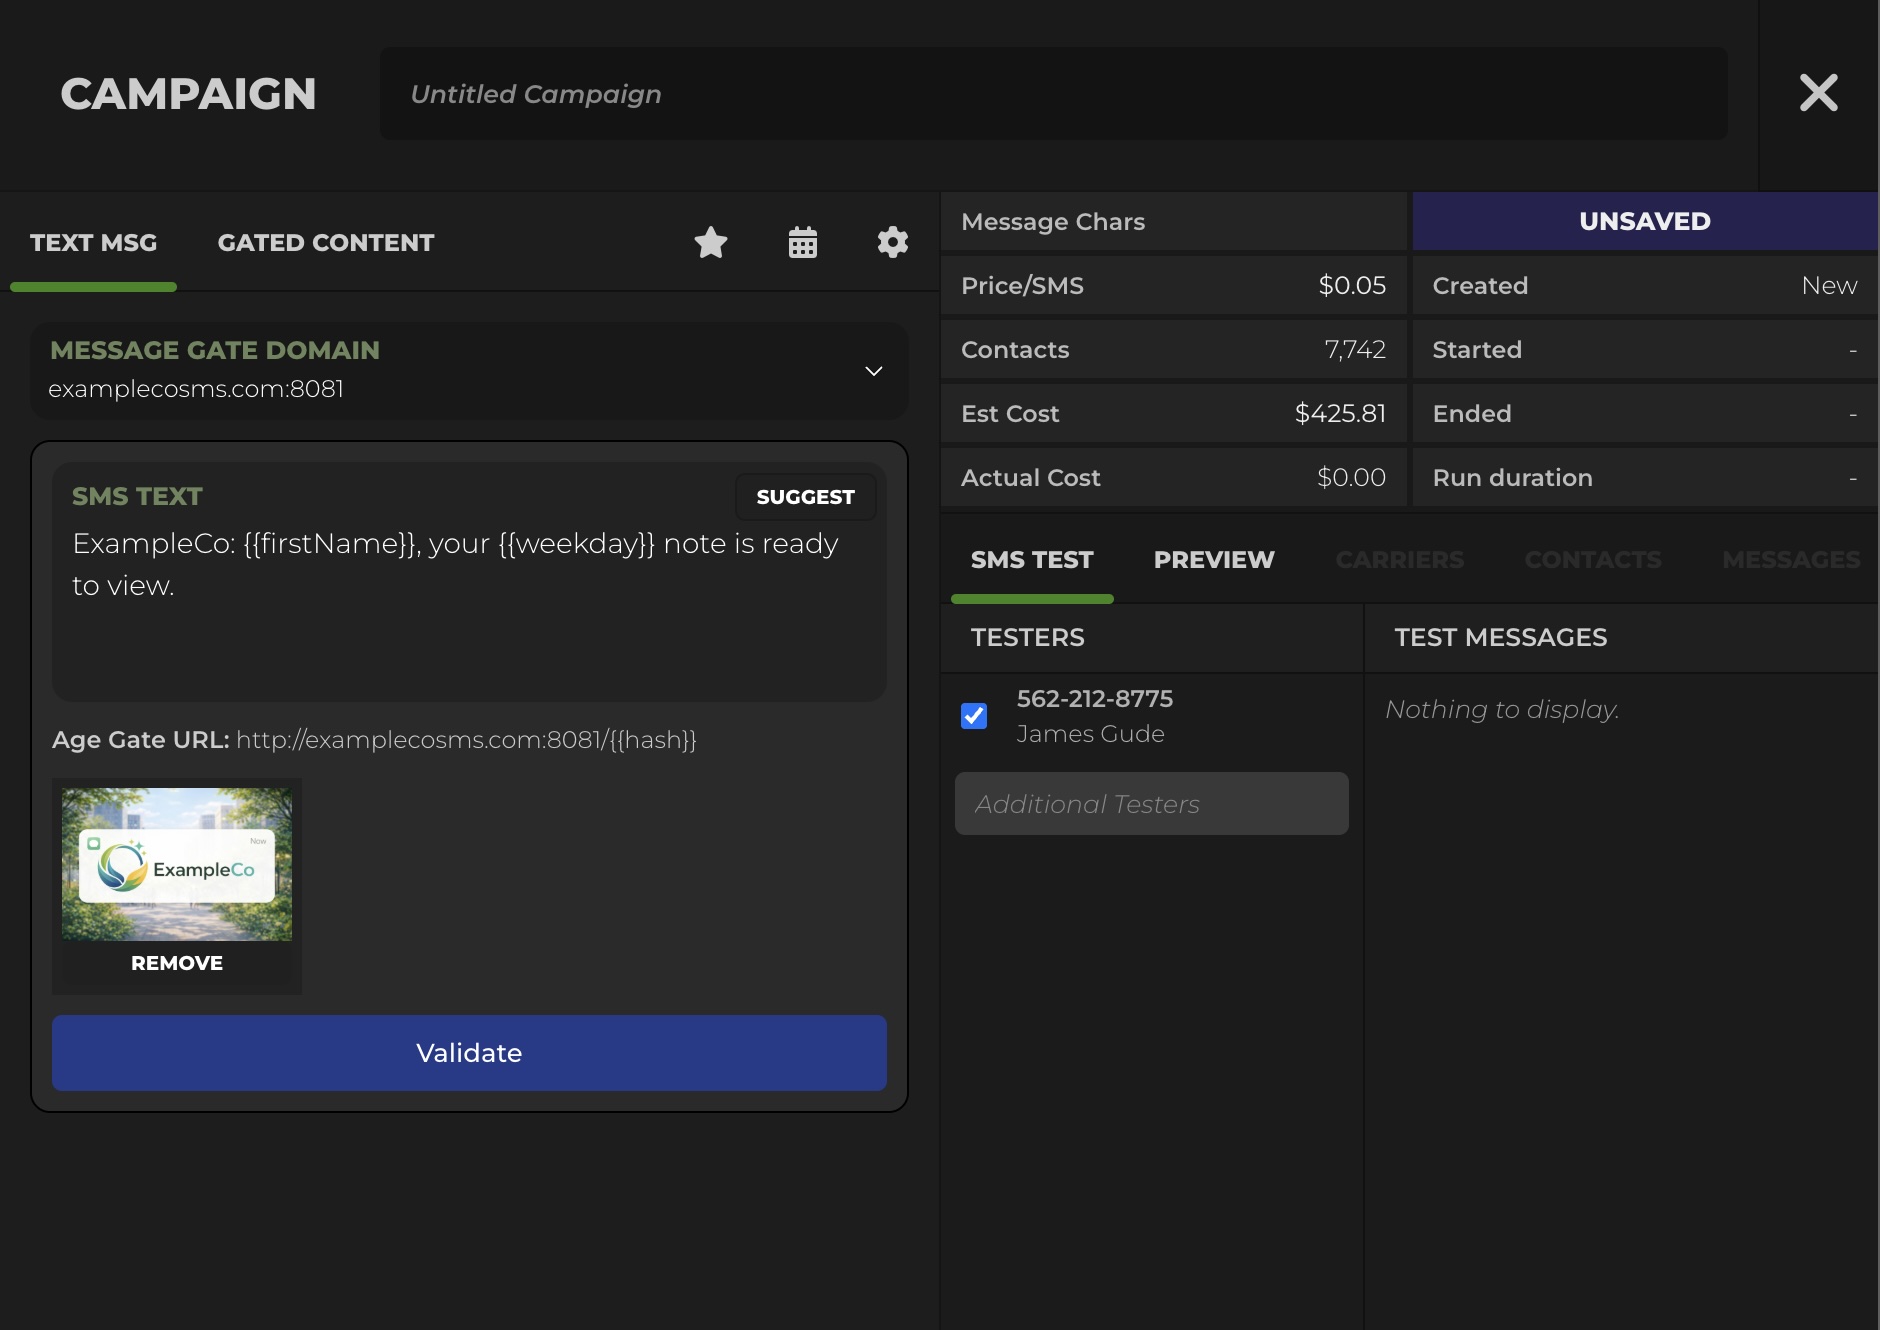Click the blue Validate button
This screenshot has width=1880, height=1330.
[469, 1053]
